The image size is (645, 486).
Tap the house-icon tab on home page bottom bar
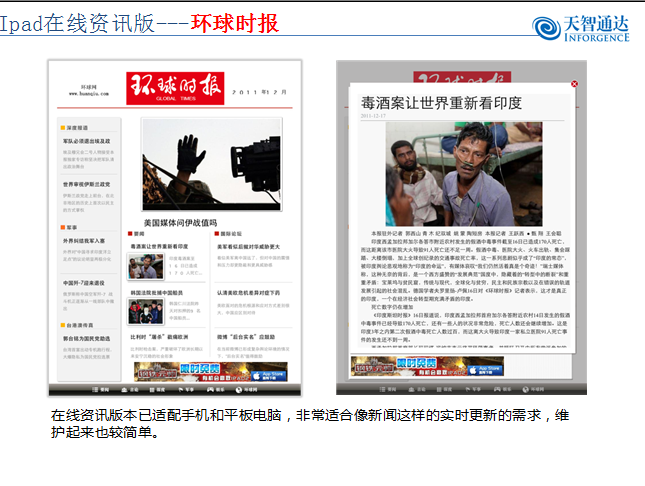coord(130,389)
